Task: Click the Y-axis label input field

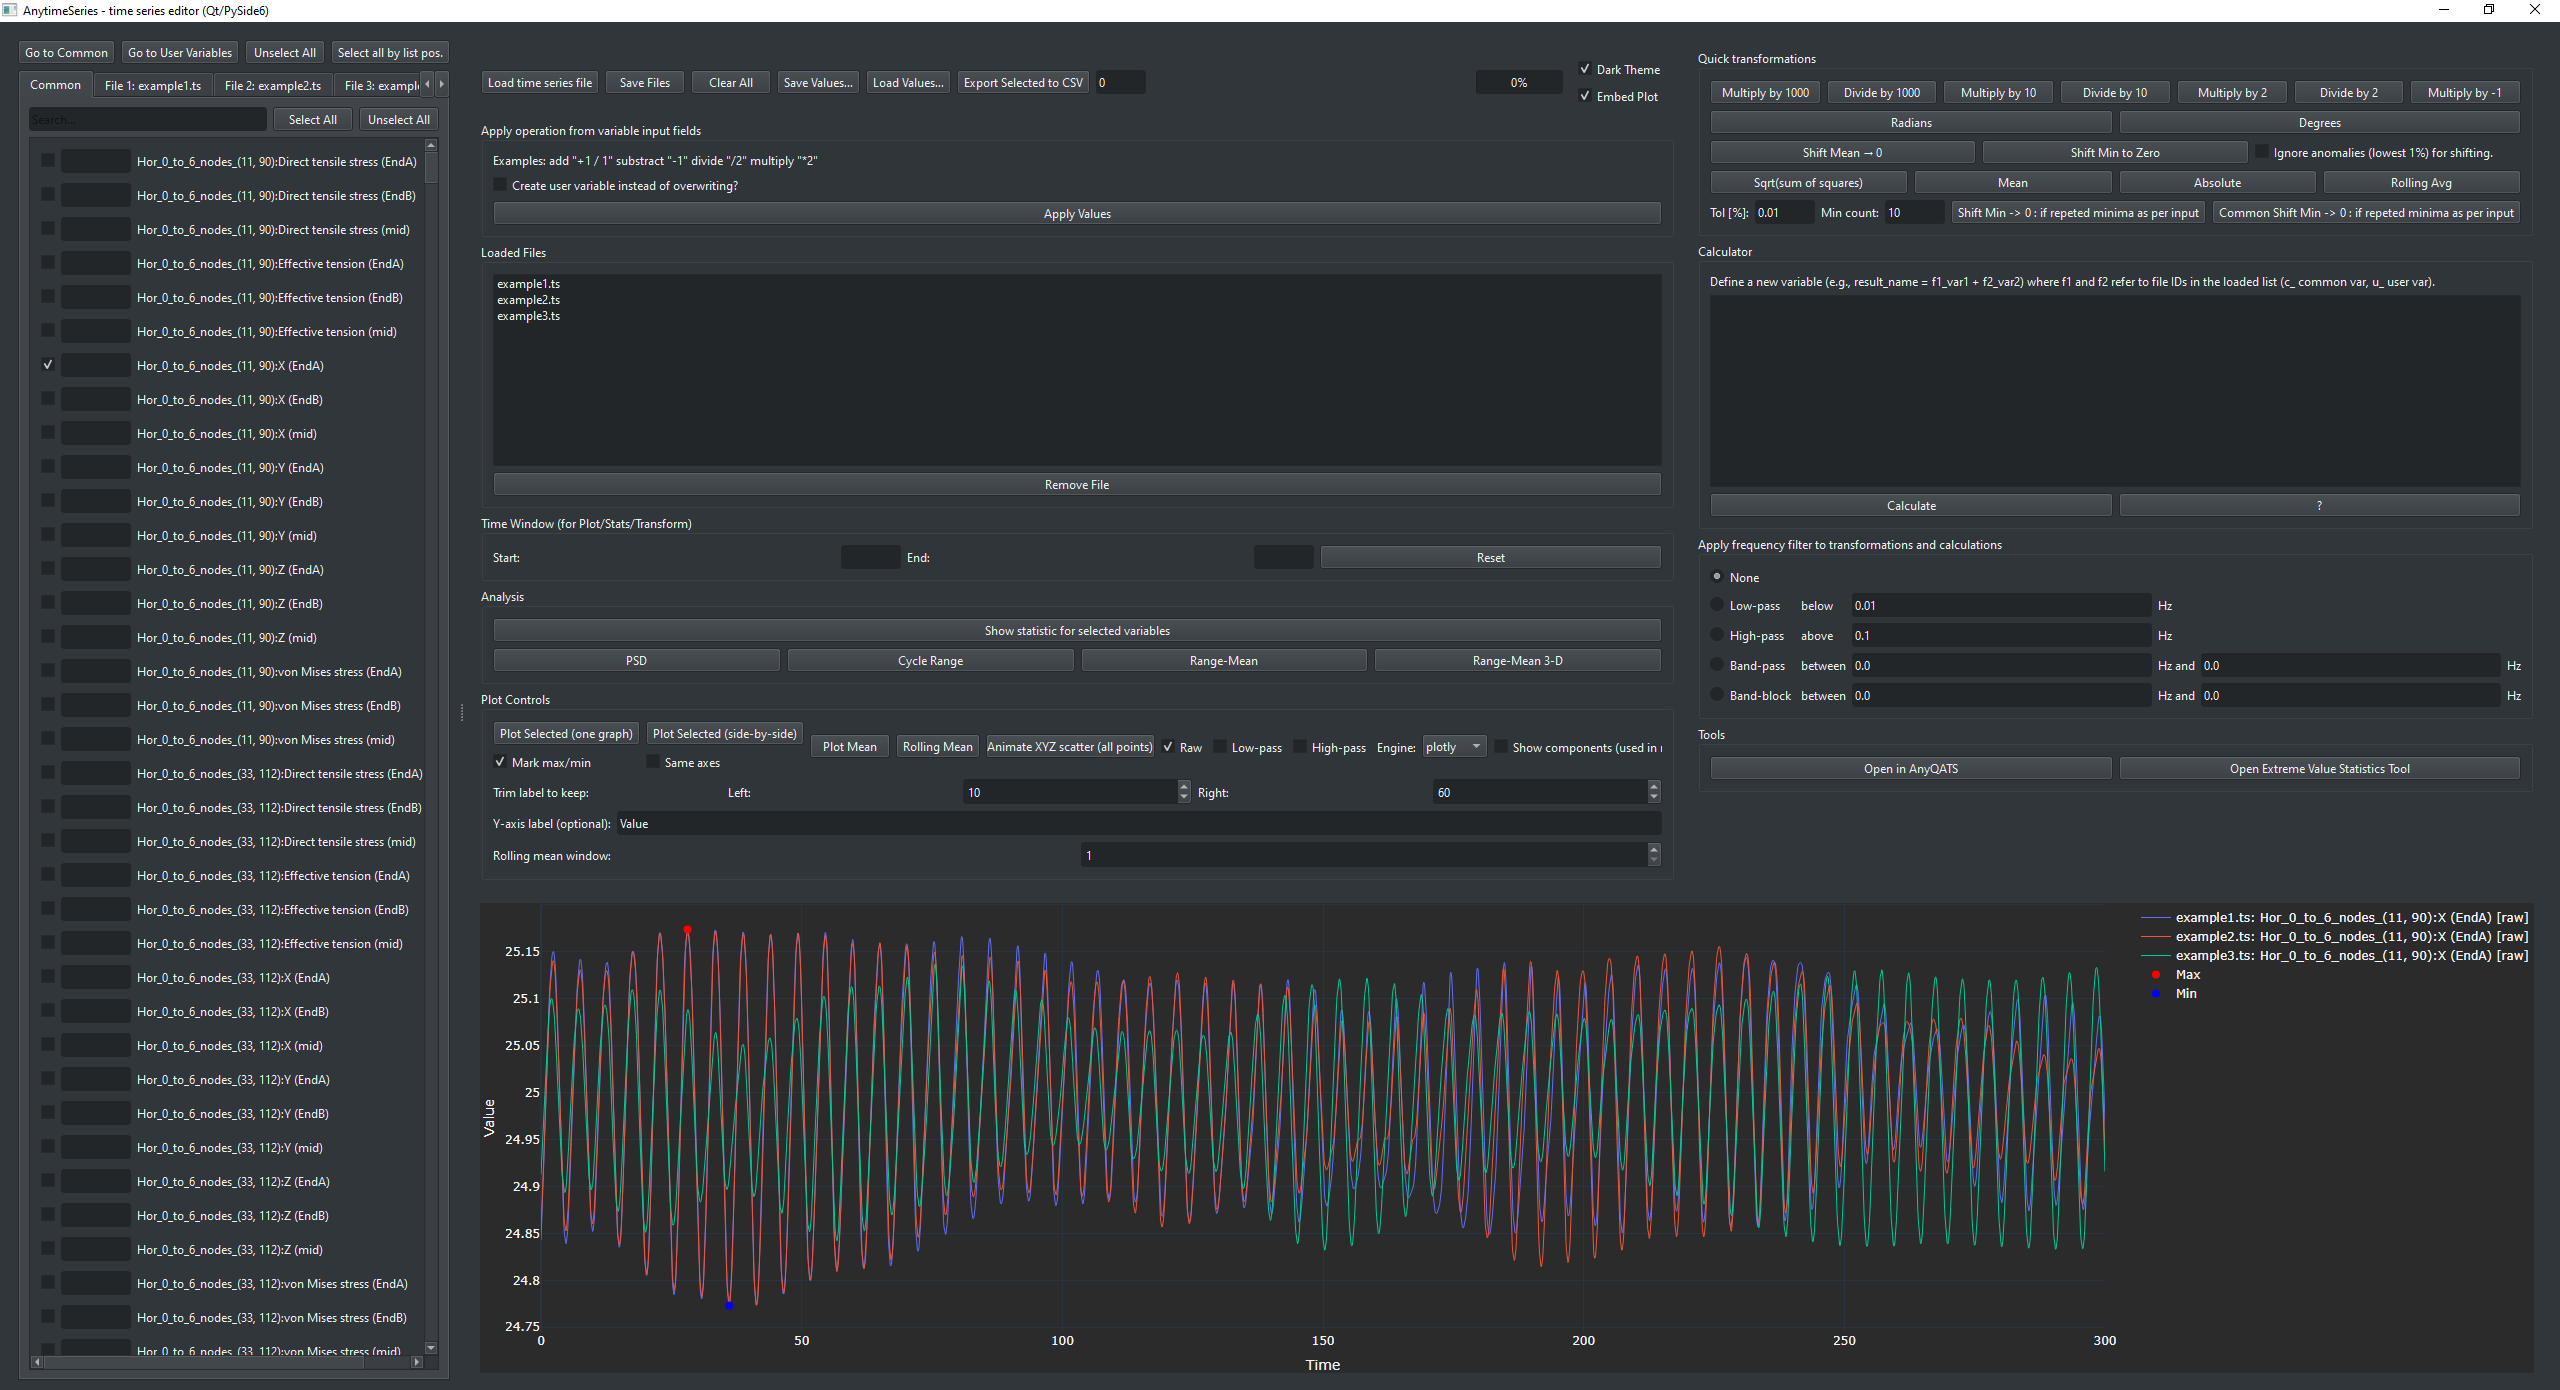Action: coord(1139,823)
